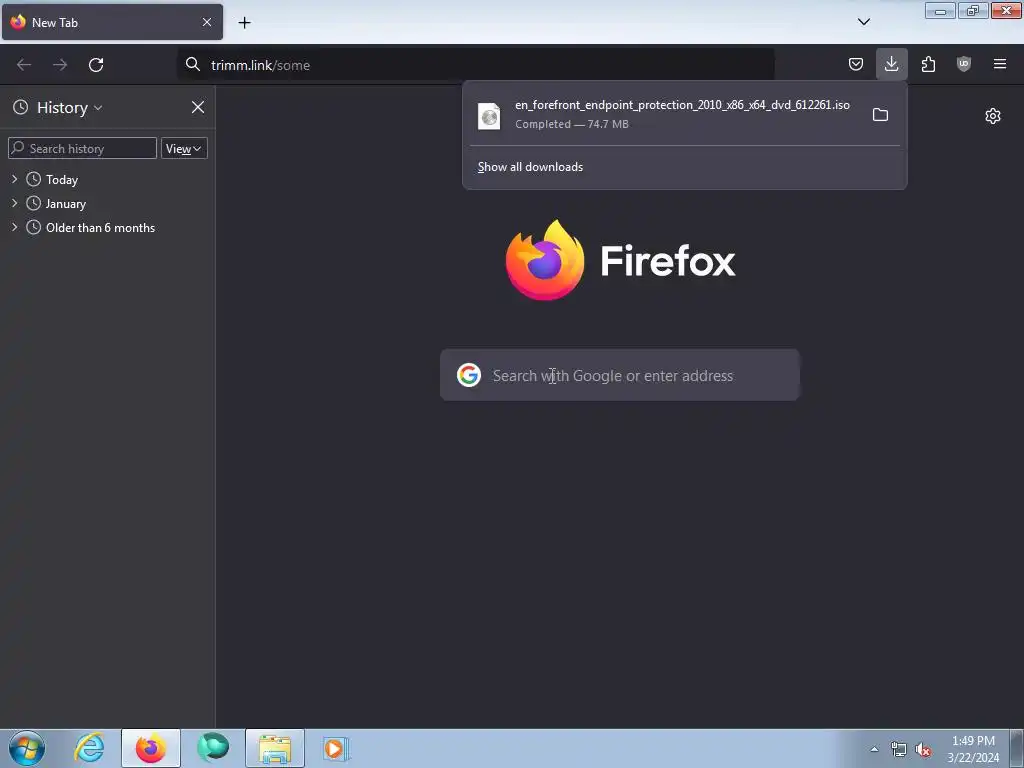Click the muted volume tray icon
Image resolution: width=1024 pixels, height=768 pixels.
(x=923, y=750)
